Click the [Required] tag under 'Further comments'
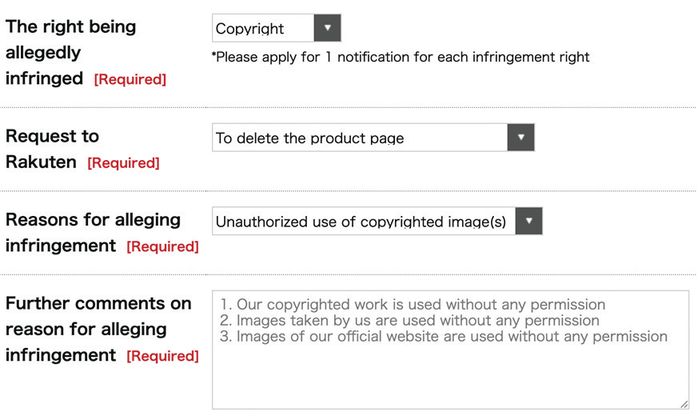The height and width of the screenshot is (416, 698). coord(162,356)
